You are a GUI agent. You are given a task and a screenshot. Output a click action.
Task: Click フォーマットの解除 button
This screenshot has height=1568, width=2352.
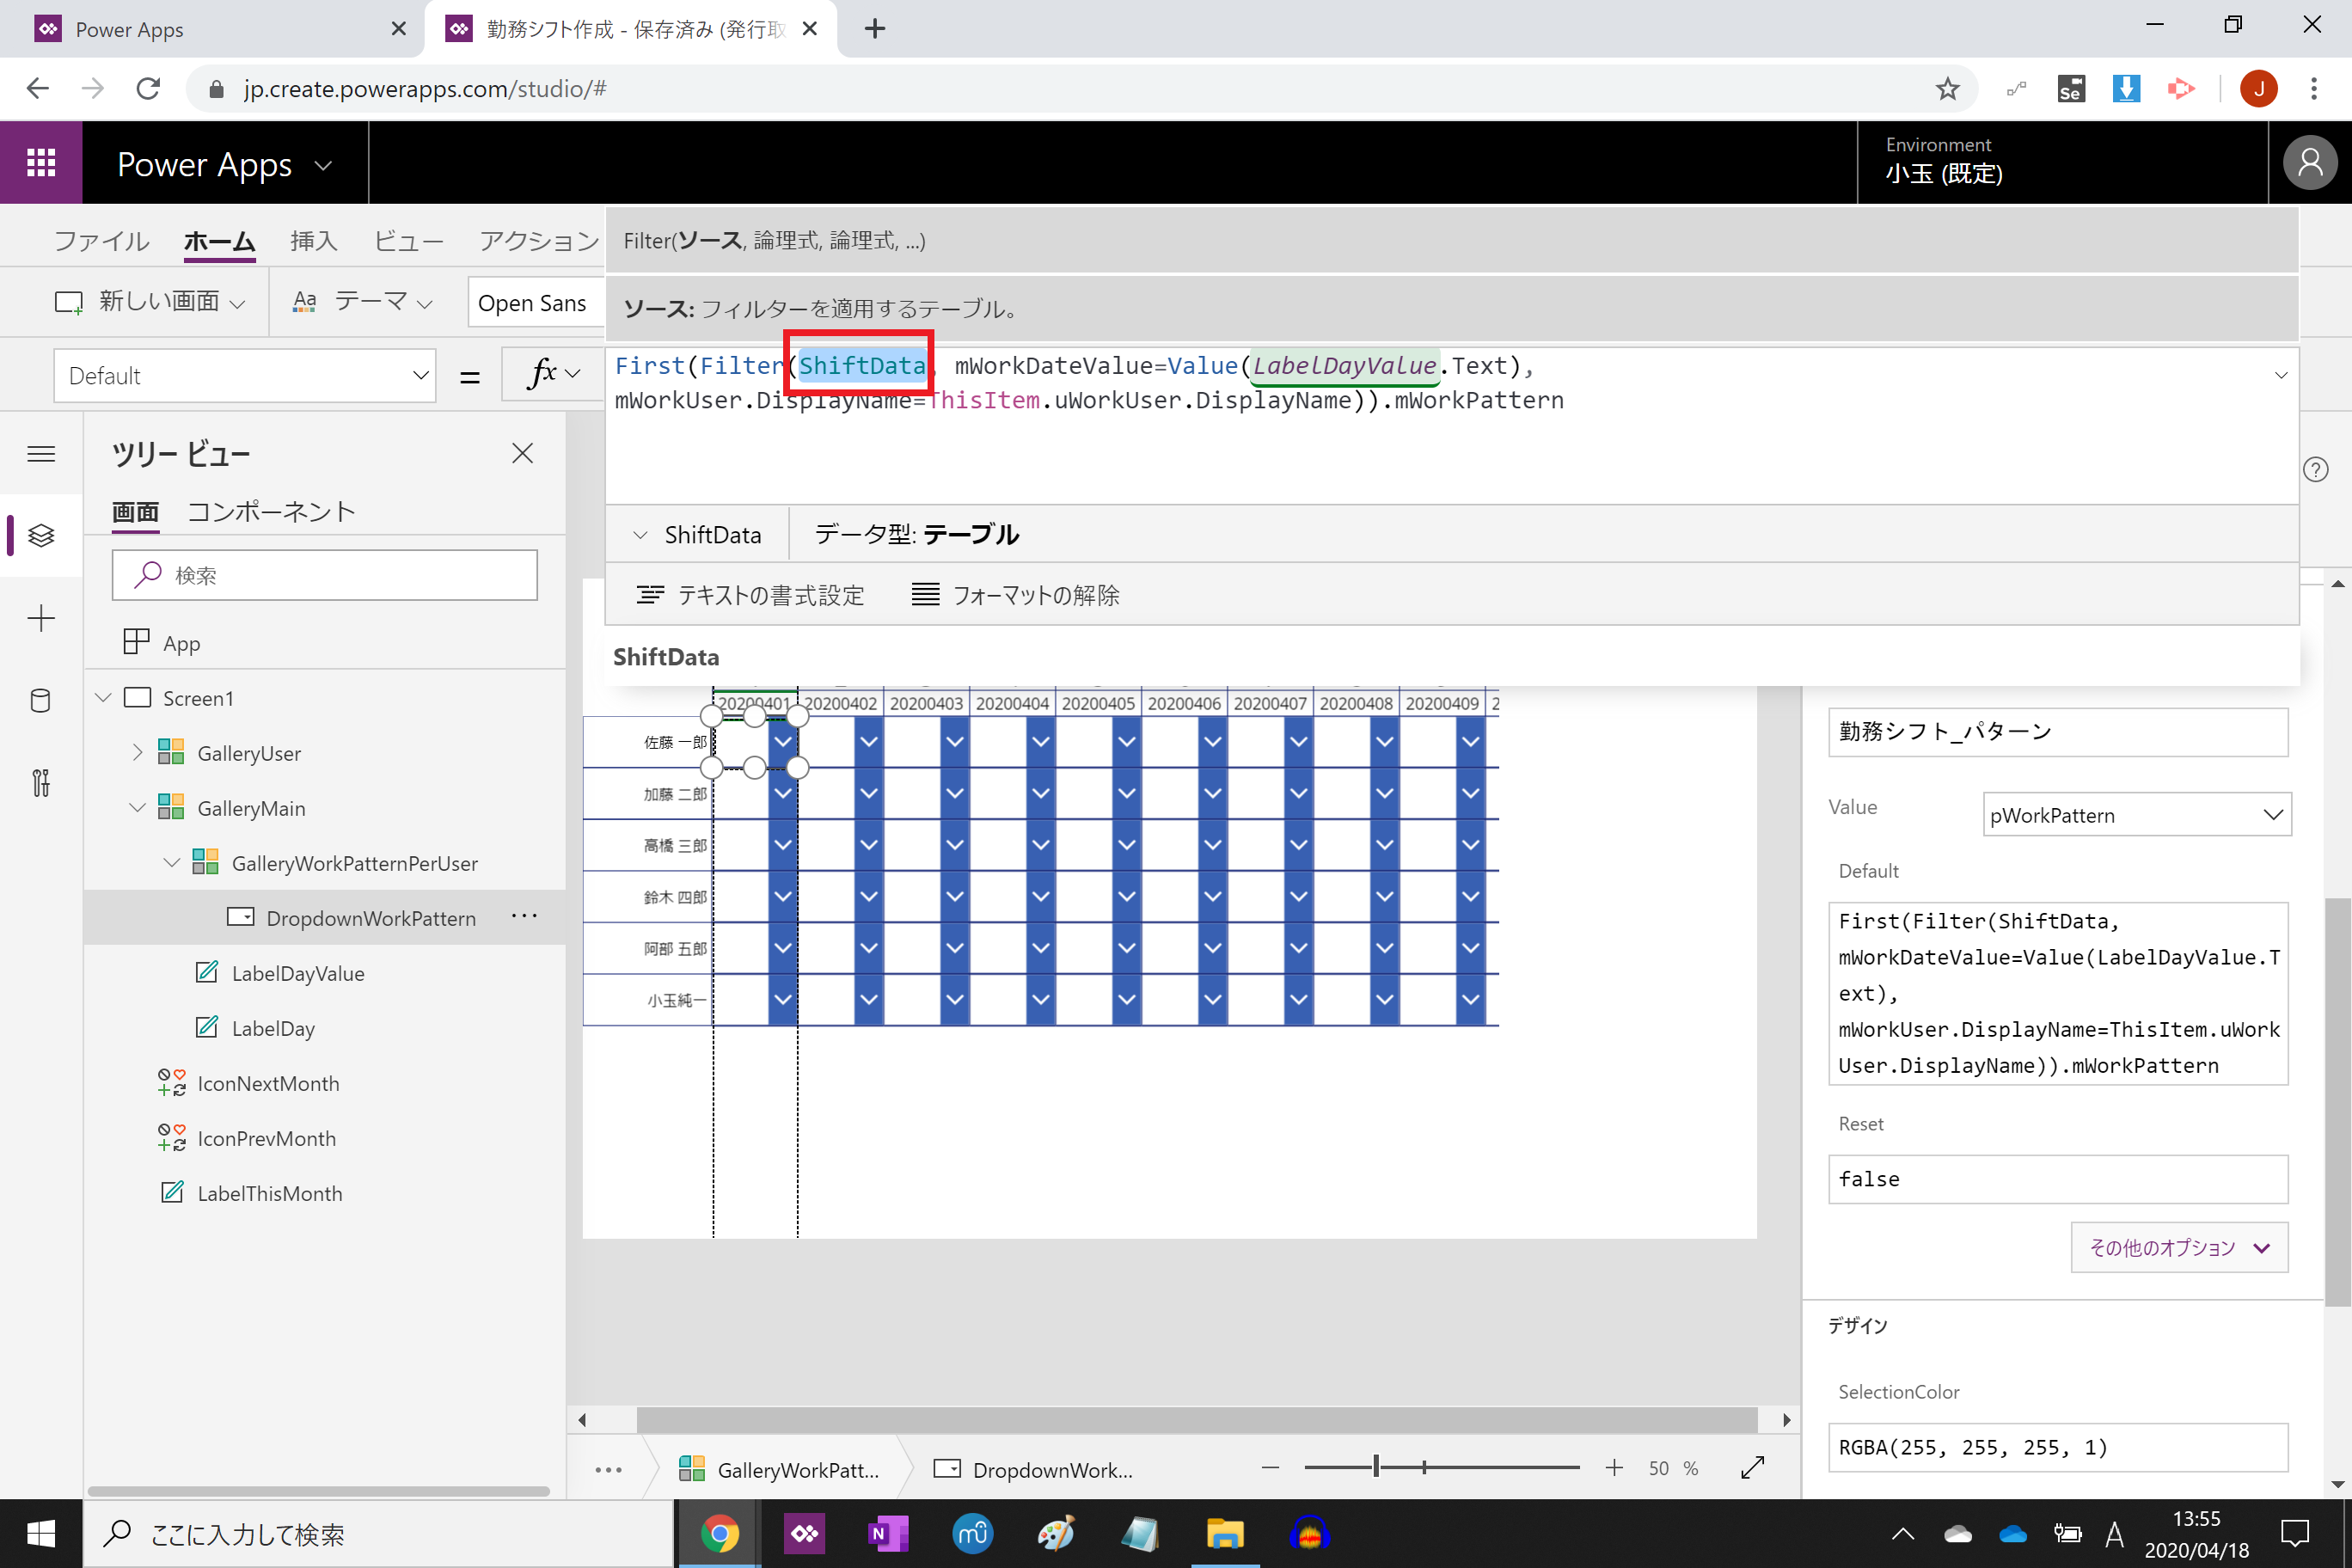[x=1015, y=595]
